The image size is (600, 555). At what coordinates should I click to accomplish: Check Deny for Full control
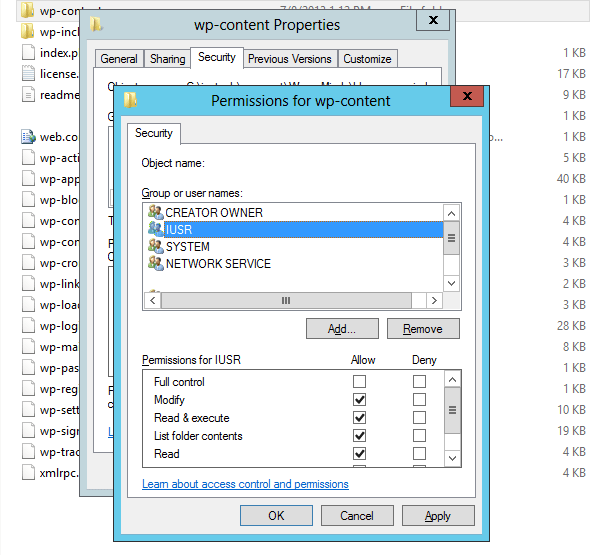coord(419,381)
